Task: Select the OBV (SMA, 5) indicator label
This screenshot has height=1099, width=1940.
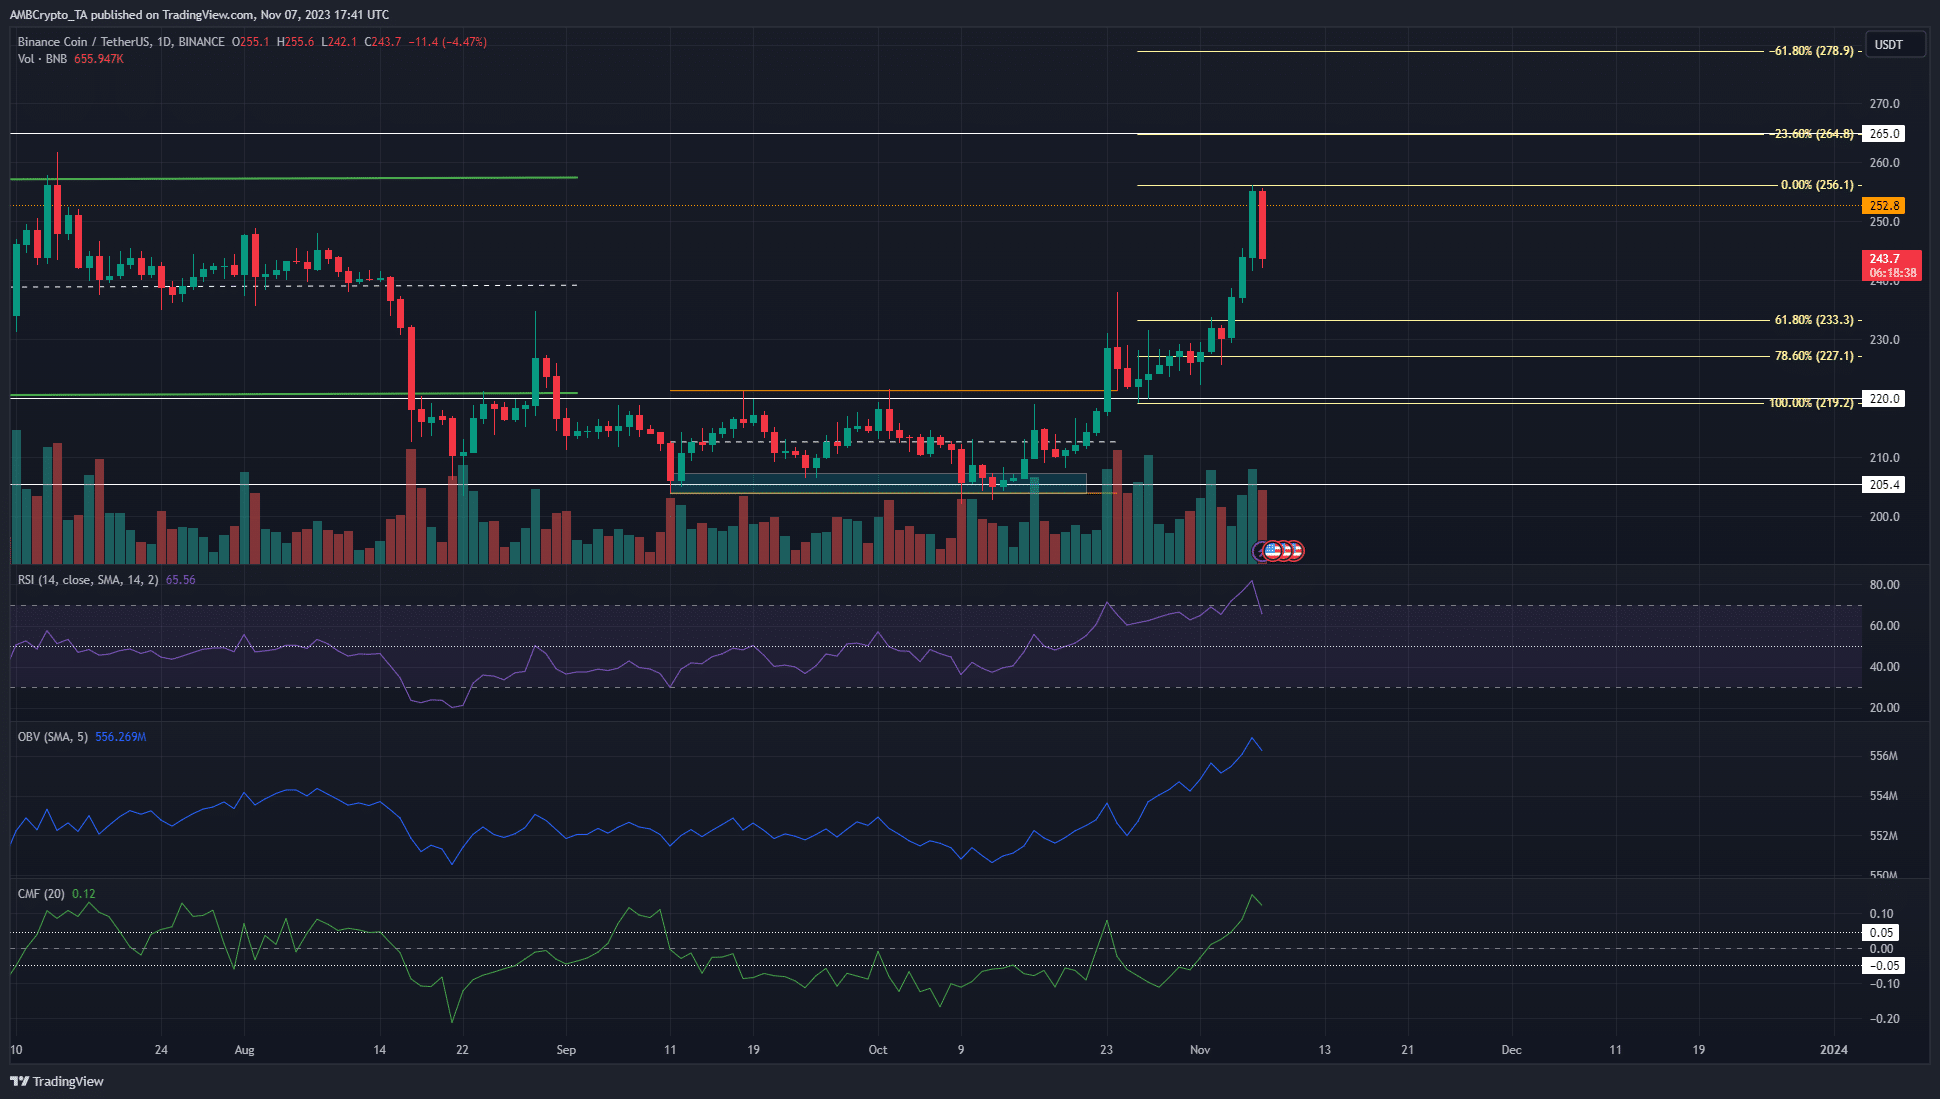Action: click(x=53, y=737)
